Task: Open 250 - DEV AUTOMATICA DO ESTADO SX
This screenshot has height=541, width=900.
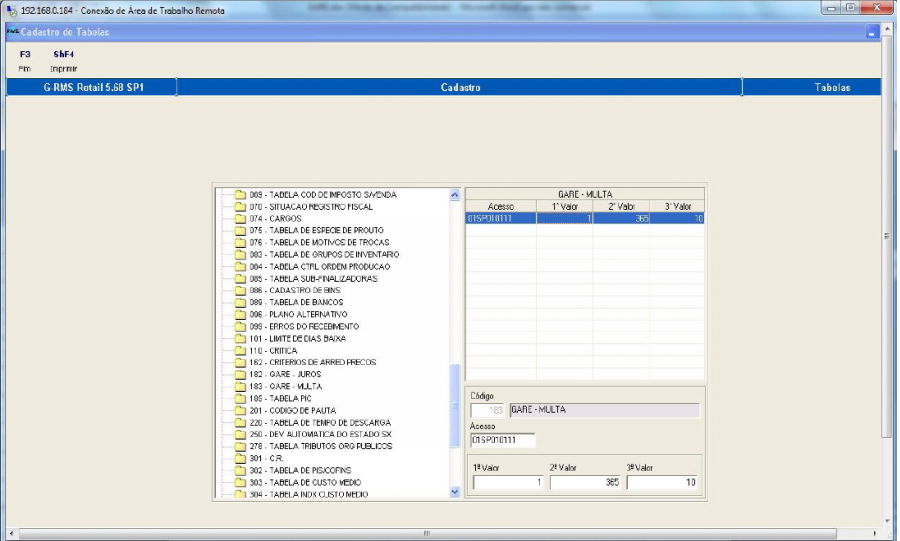Action: (320, 434)
